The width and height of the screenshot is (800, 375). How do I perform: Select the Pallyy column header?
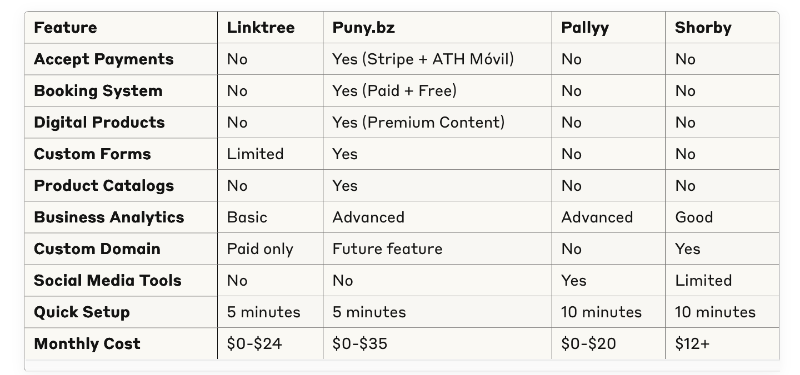click(x=585, y=28)
